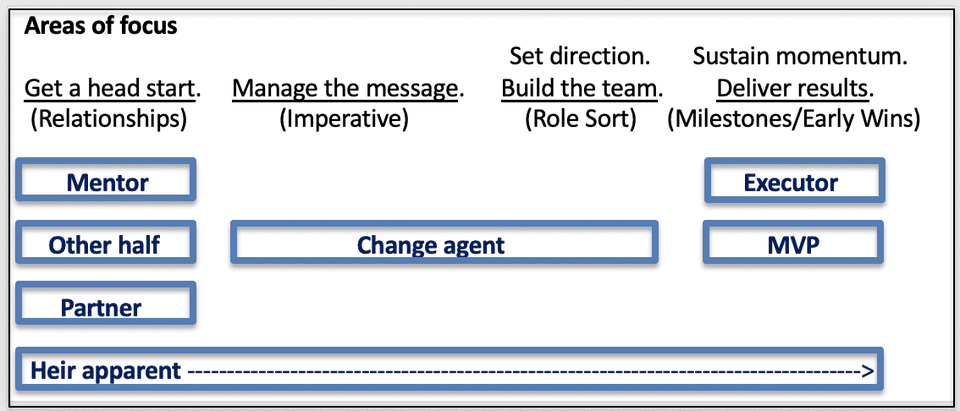This screenshot has height=411, width=960.
Task: Click the Areas of focus title
Action: [x=100, y=26]
